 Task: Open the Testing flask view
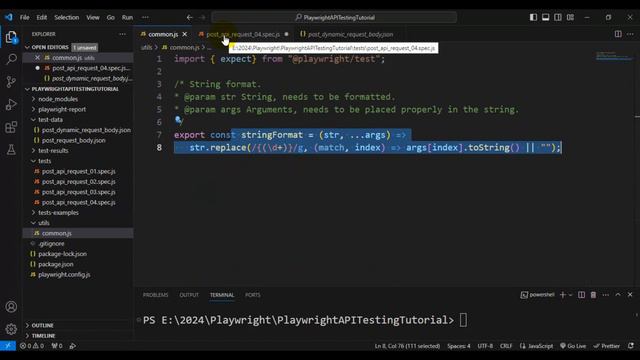click(x=11, y=149)
